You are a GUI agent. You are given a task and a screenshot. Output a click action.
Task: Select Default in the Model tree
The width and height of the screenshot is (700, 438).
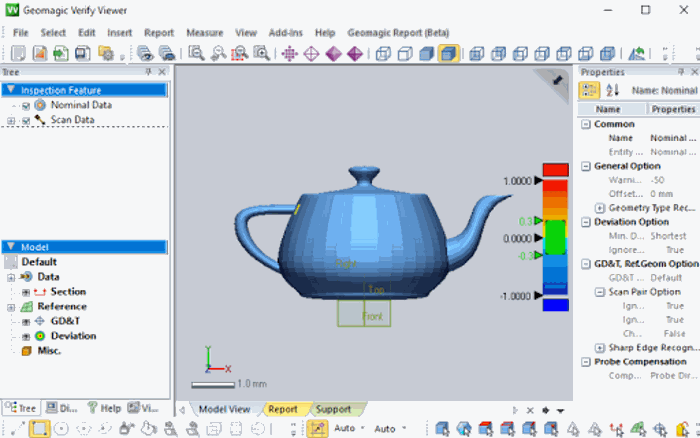point(39,262)
